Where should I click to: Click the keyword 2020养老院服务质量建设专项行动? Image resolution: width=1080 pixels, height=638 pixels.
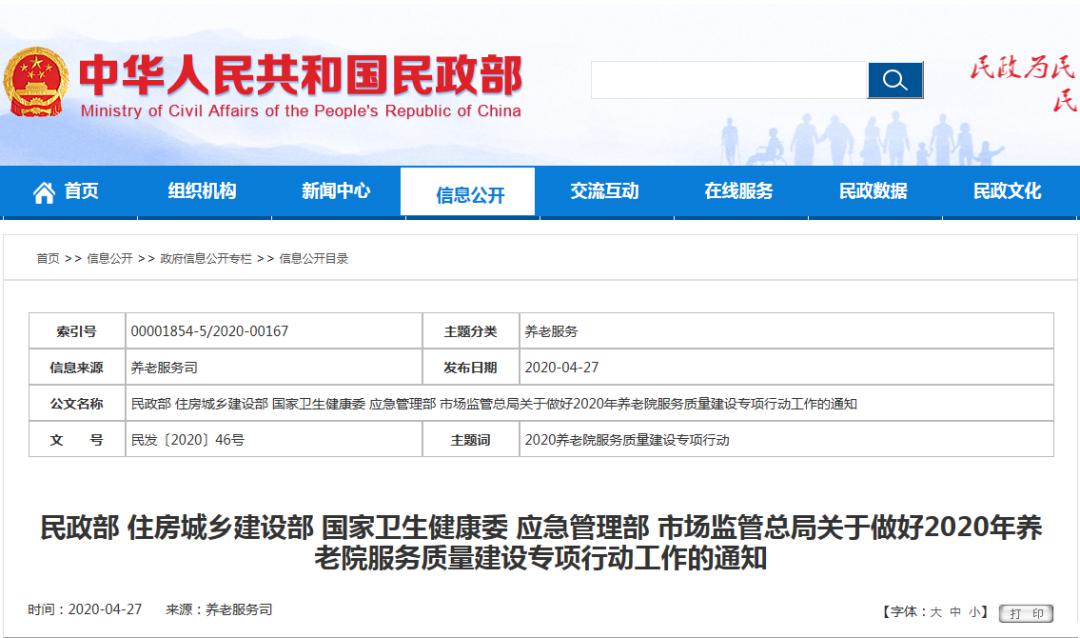627,440
